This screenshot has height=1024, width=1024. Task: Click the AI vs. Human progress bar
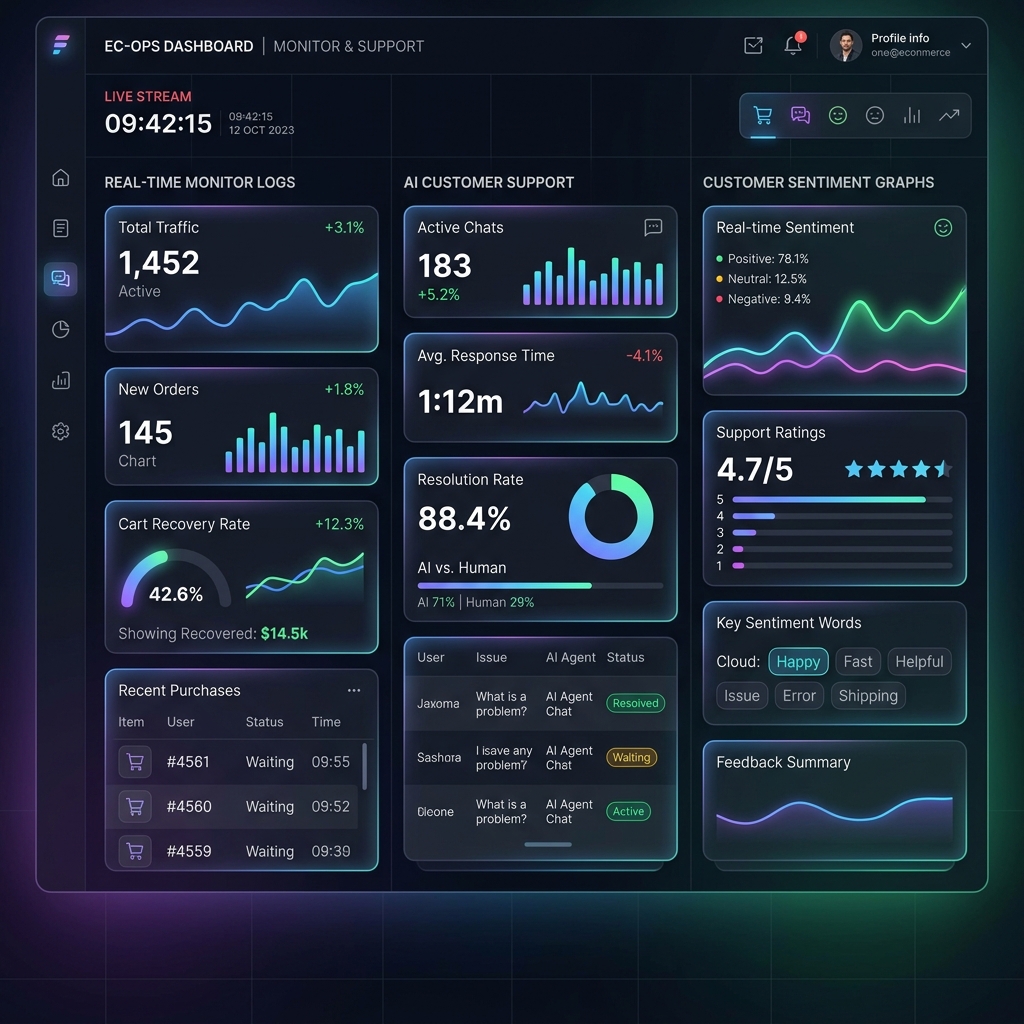(540, 586)
